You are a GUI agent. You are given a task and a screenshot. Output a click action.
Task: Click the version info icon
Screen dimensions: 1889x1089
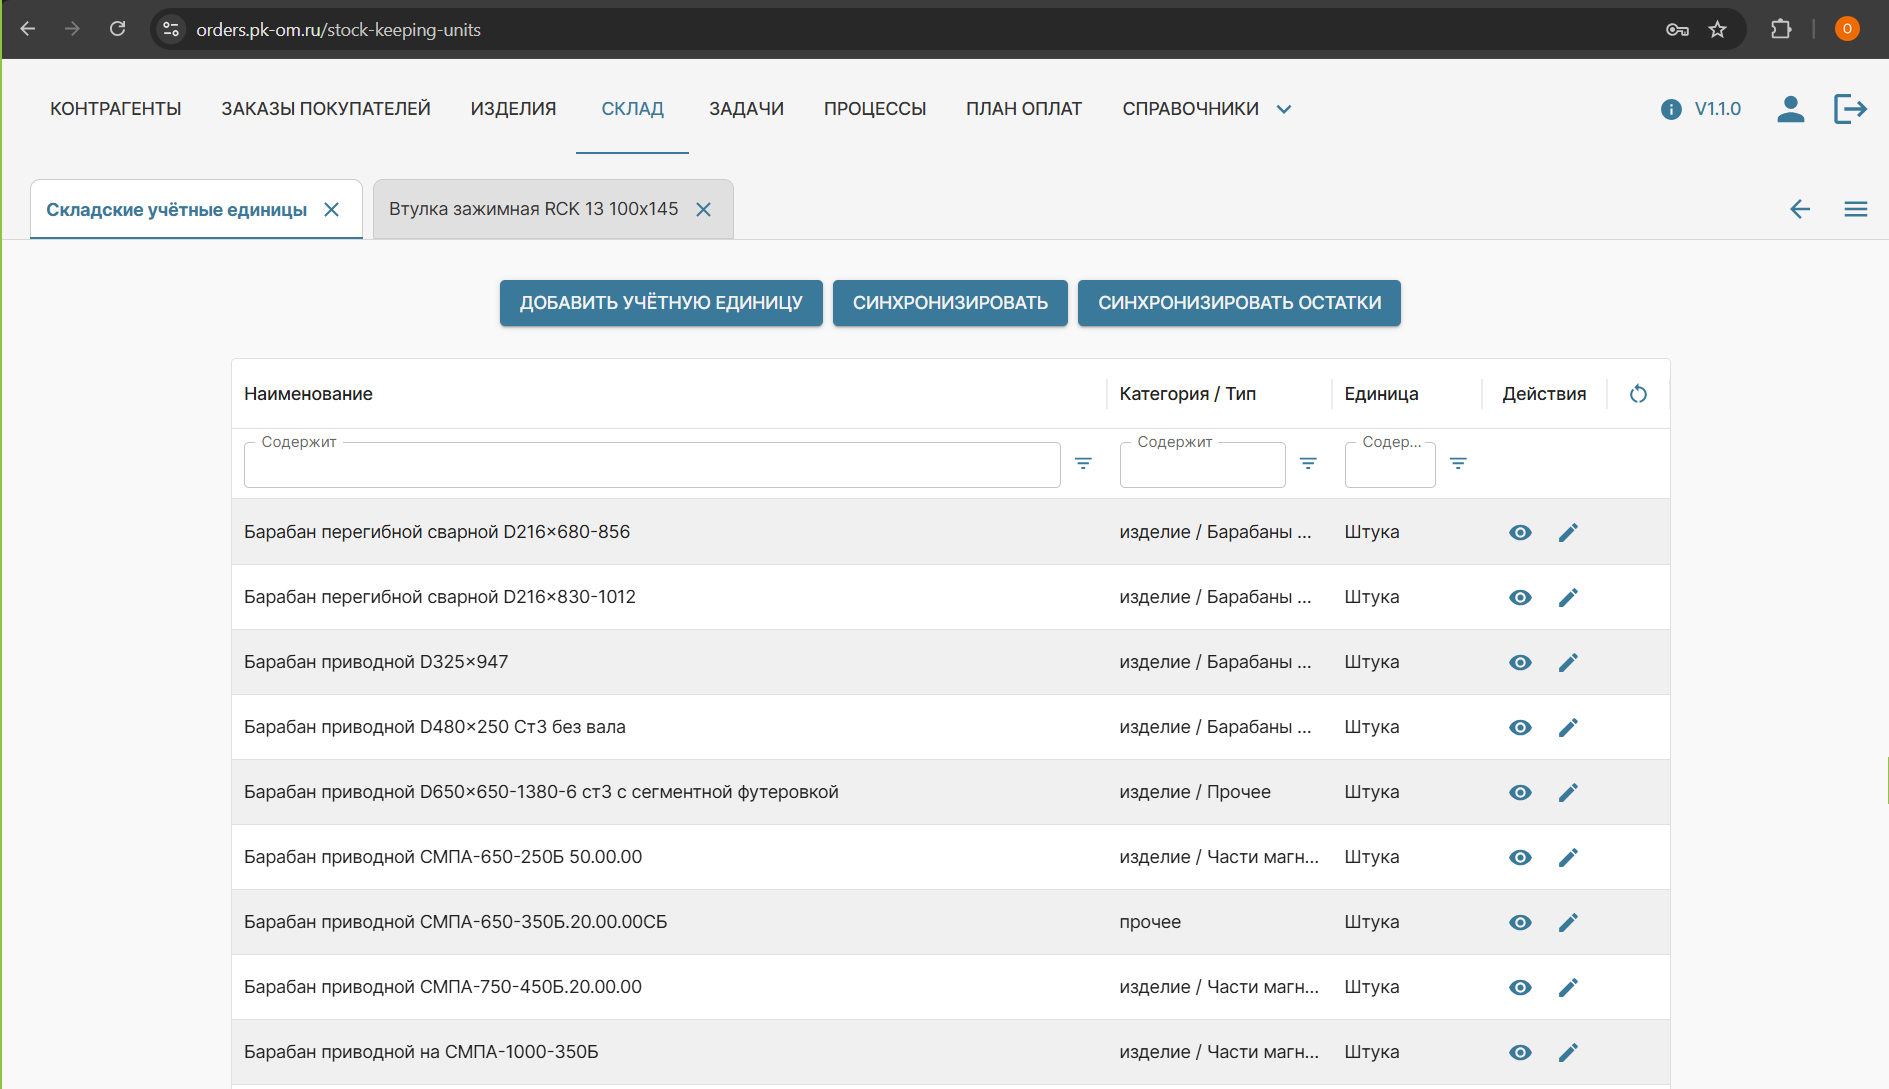pyautogui.click(x=1670, y=109)
